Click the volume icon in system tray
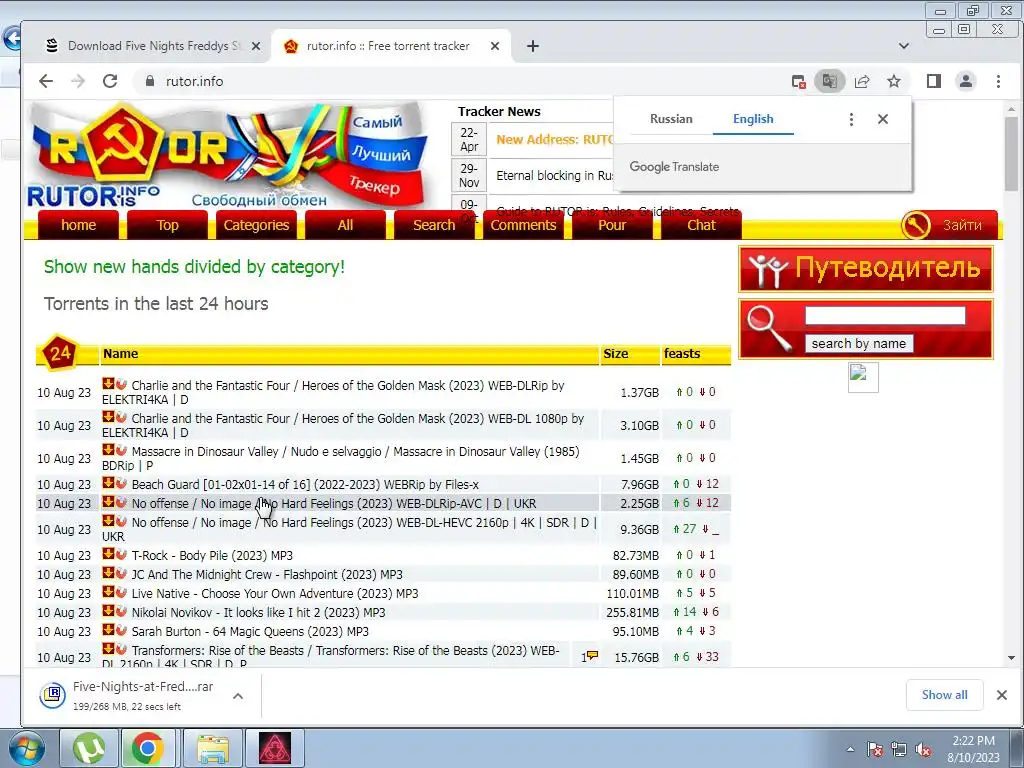Viewport: 1024px width, 768px height. (x=923, y=750)
